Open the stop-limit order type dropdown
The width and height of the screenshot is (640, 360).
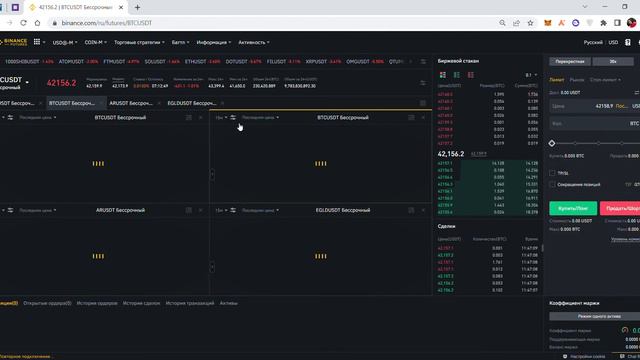click(605, 80)
